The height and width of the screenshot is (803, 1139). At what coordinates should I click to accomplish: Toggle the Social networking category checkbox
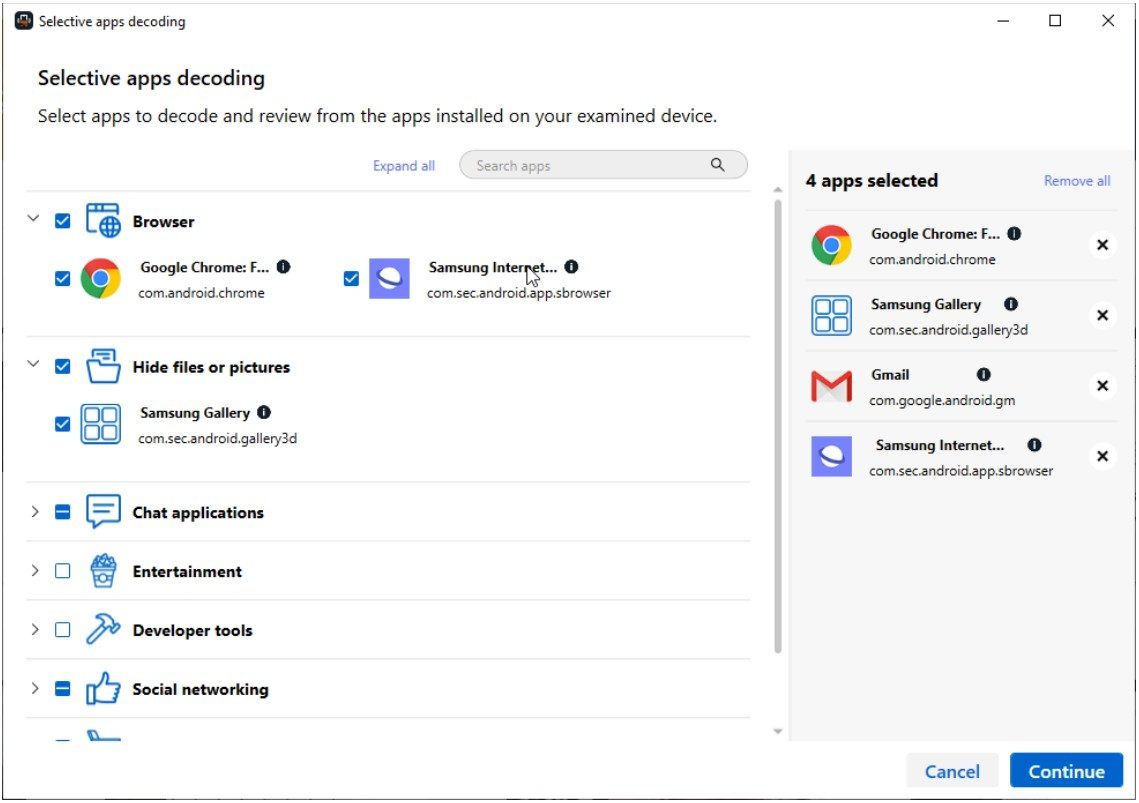coord(62,688)
